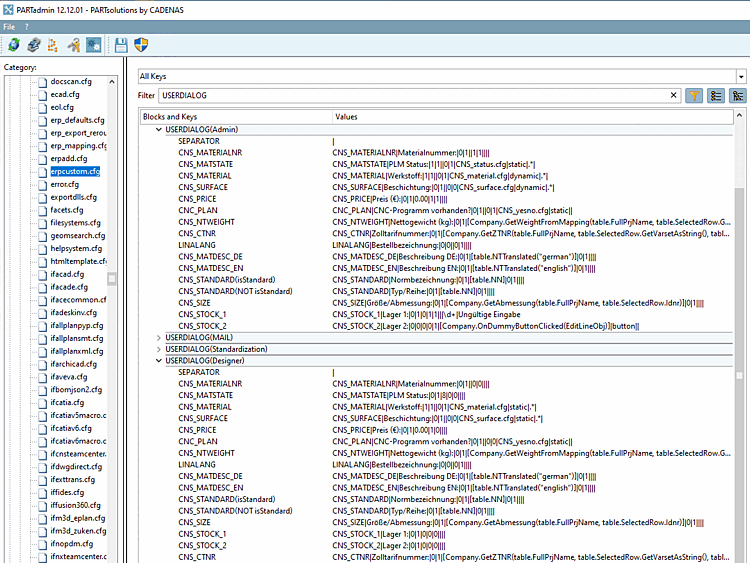Image resolution: width=750 pixels, height=563 pixels.
Task: Toggle the orange funnel filter button
Action: (694, 96)
